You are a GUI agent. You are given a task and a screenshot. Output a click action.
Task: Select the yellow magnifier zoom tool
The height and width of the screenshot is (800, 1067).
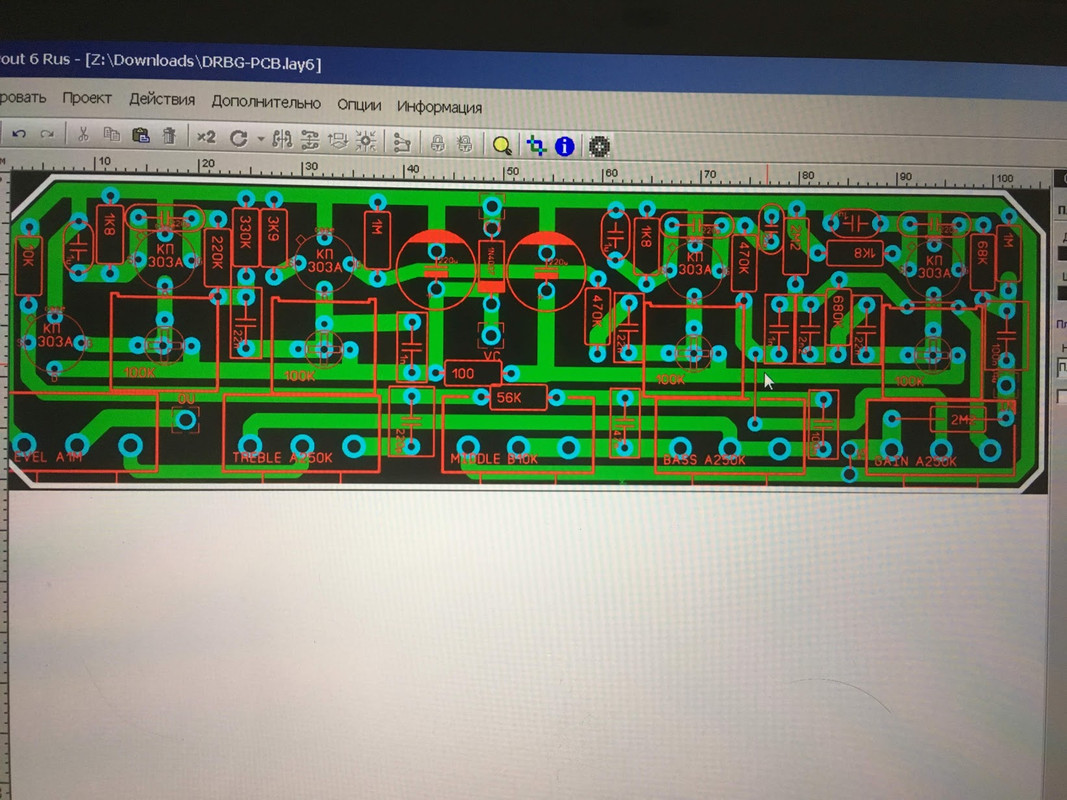point(502,146)
